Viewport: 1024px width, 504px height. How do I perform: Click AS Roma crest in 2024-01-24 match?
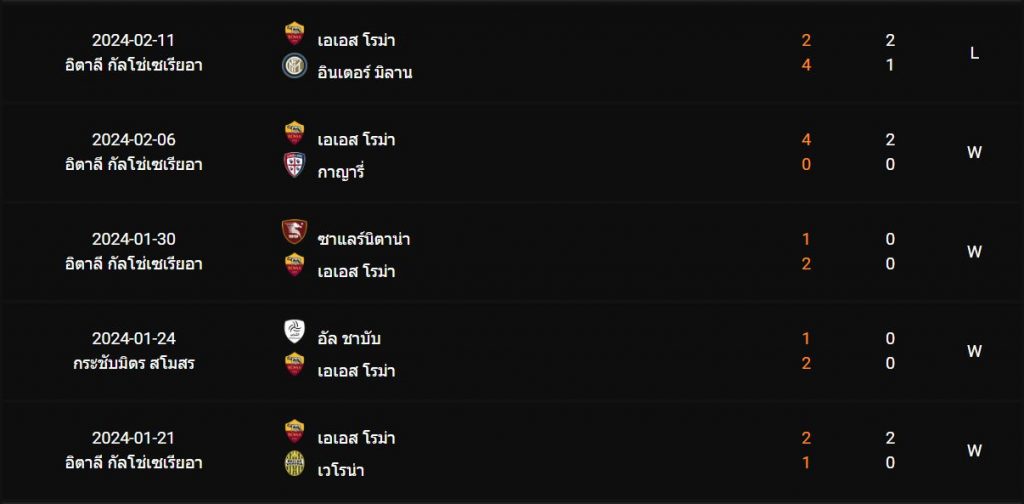295,364
